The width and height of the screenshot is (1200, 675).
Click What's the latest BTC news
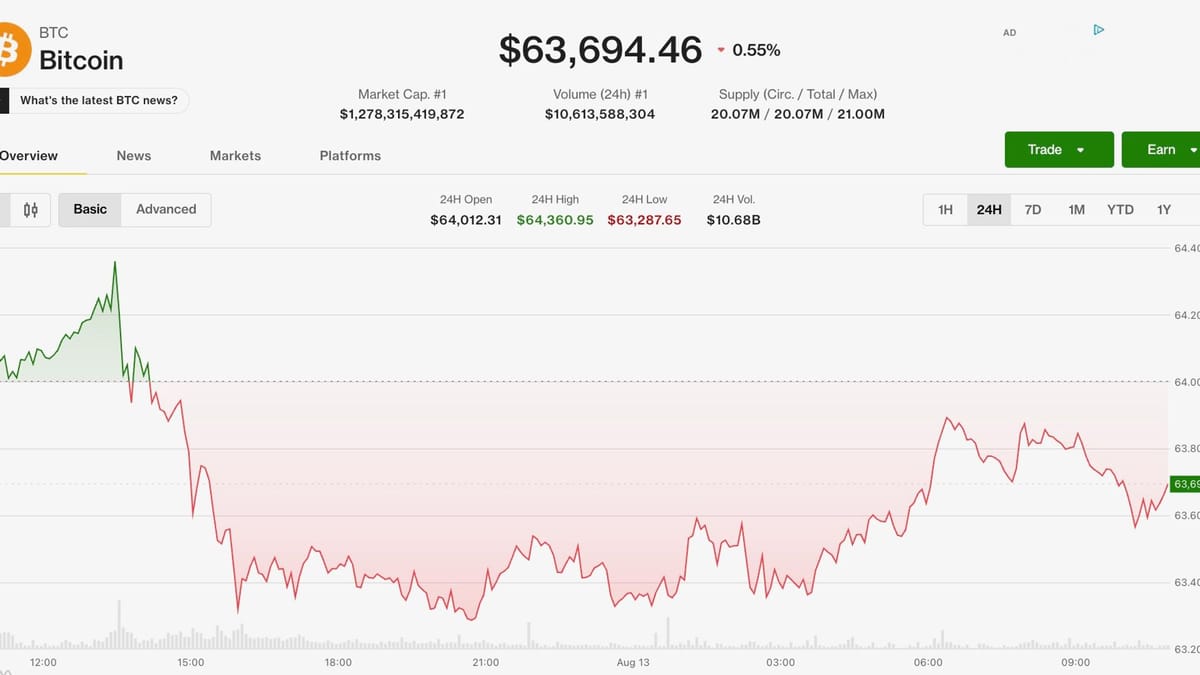tap(98, 100)
